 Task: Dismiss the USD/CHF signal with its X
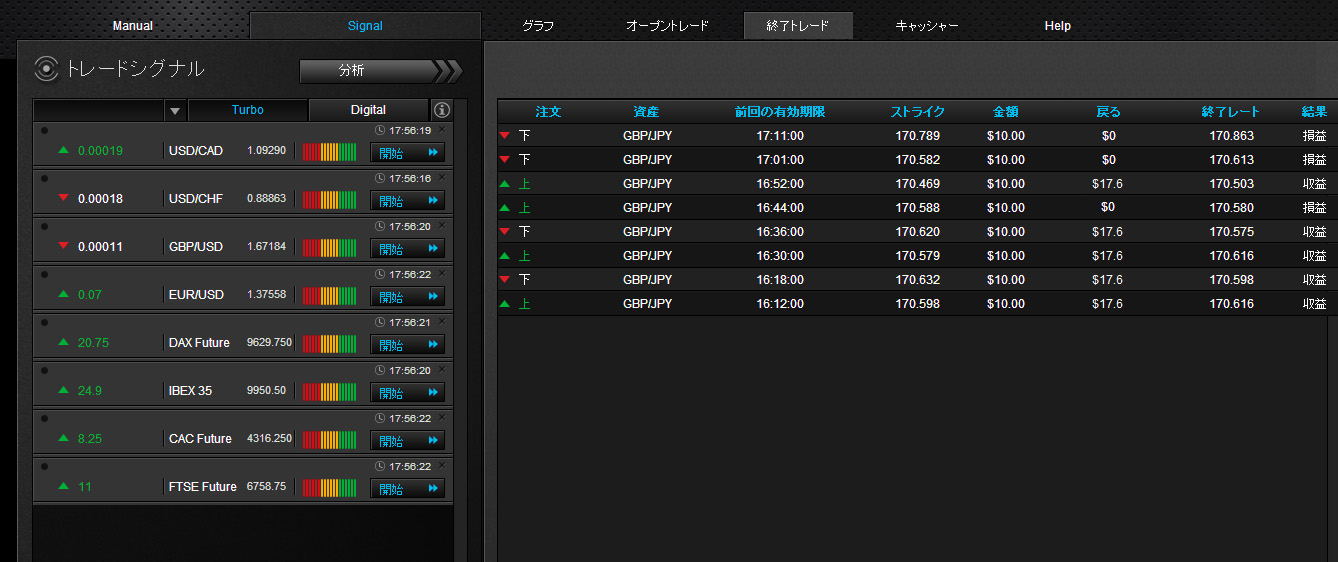(x=442, y=178)
